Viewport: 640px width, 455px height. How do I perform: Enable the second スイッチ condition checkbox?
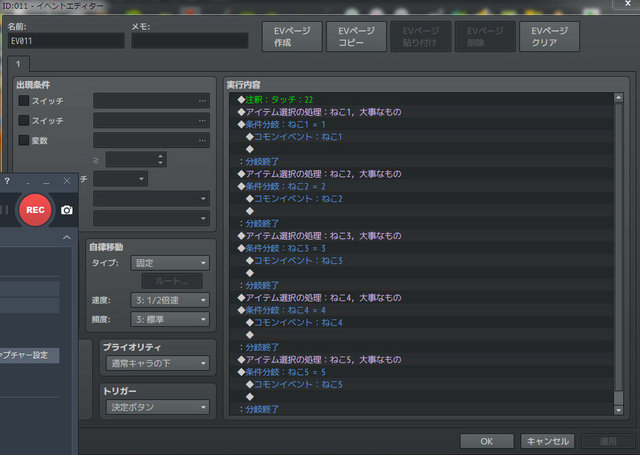point(24,120)
